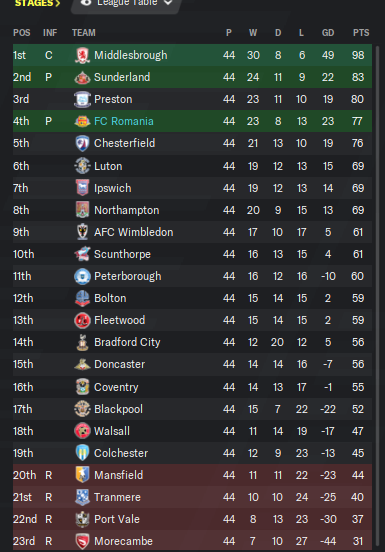This screenshot has width=385, height=552.
Task: Click the eye icon beside League Table
Action: (86, 2)
